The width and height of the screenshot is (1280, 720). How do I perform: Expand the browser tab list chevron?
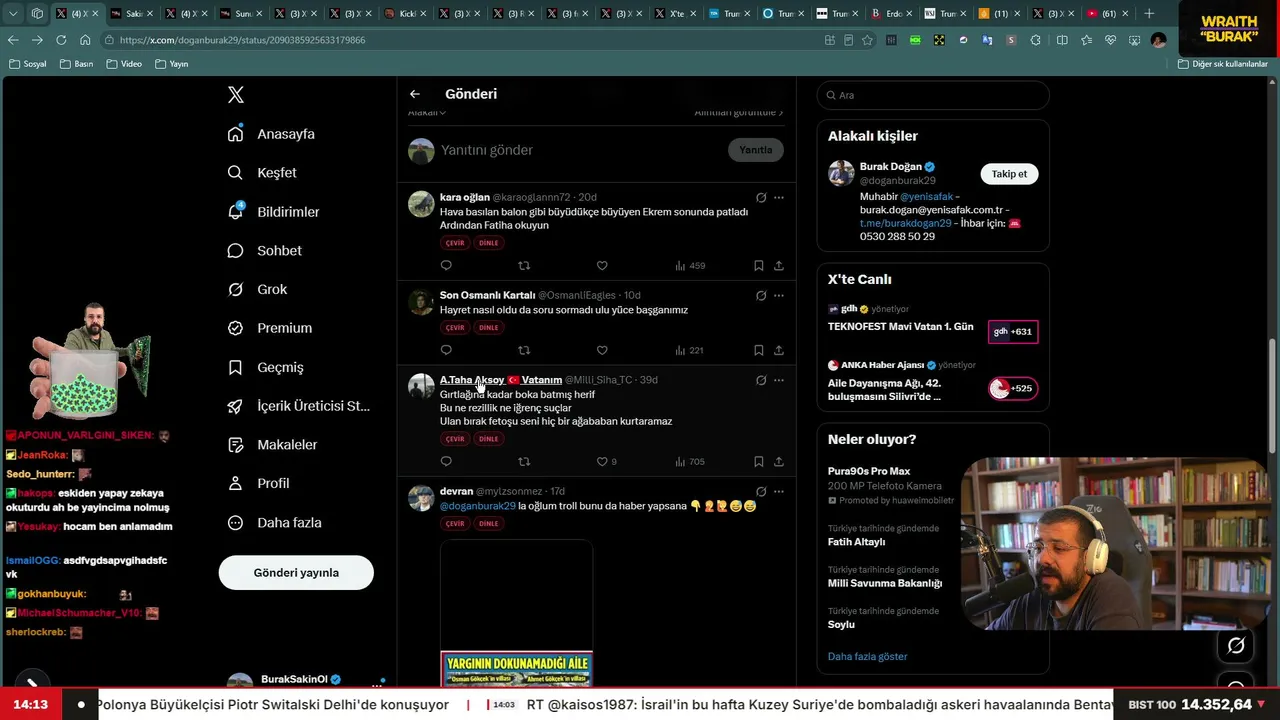tap(12, 14)
